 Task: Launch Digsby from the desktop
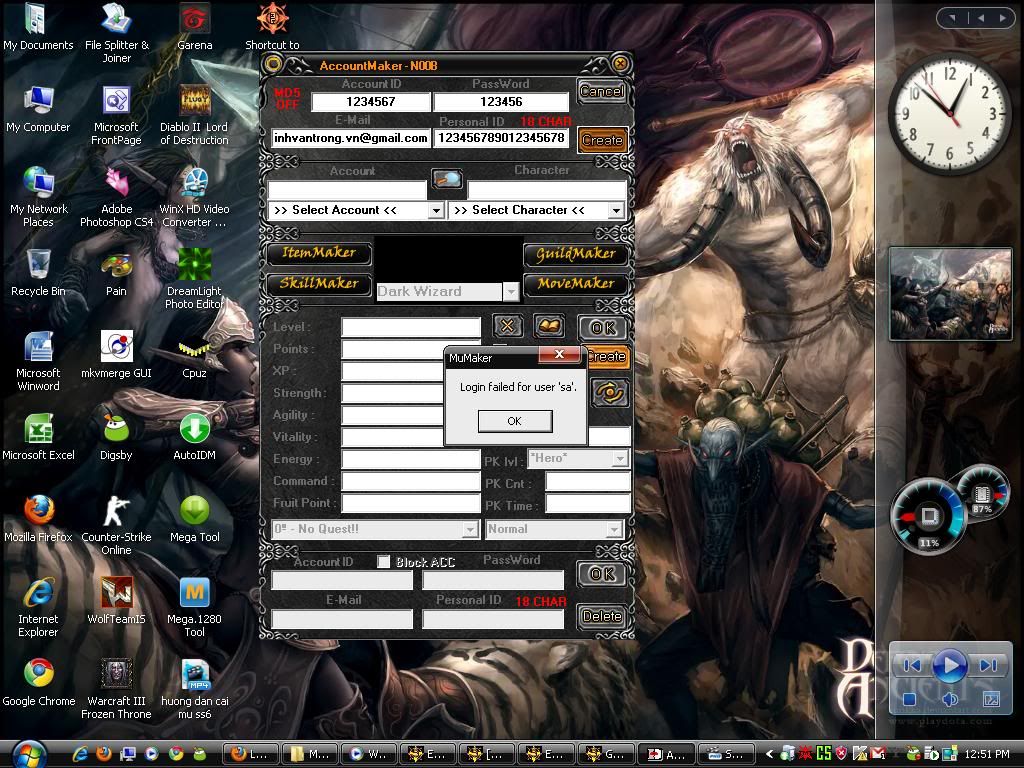(x=116, y=437)
